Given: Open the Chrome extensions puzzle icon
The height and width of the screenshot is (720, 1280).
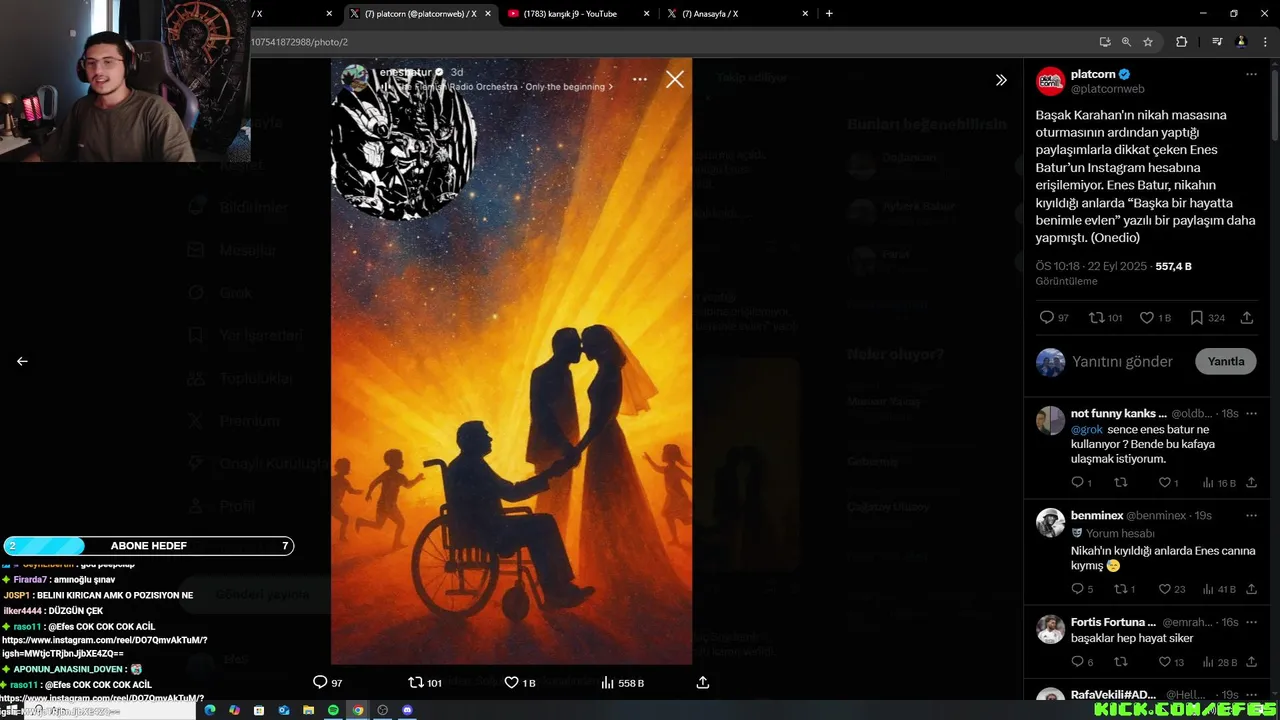Looking at the screenshot, I should pyautogui.click(x=1181, y=42).
